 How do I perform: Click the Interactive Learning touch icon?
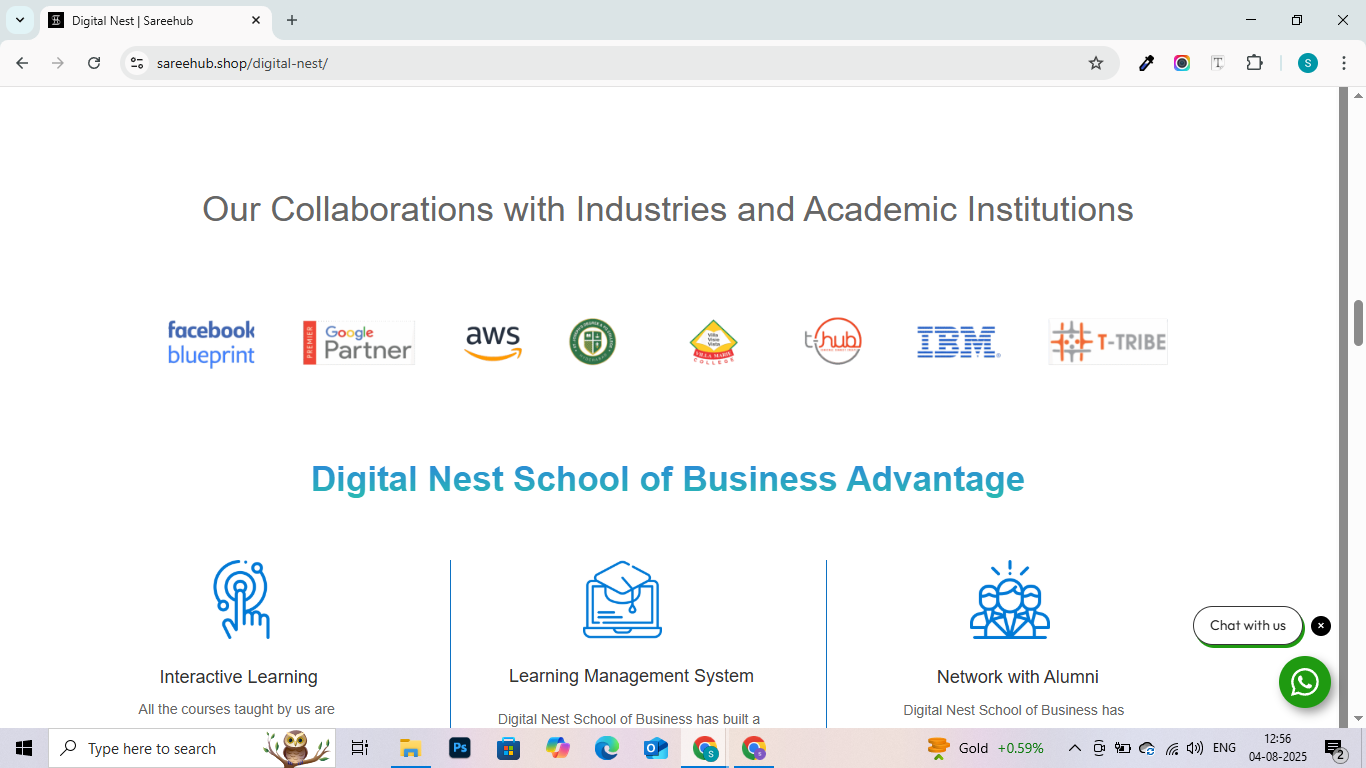pyautogui.click(x=241, y=599)
